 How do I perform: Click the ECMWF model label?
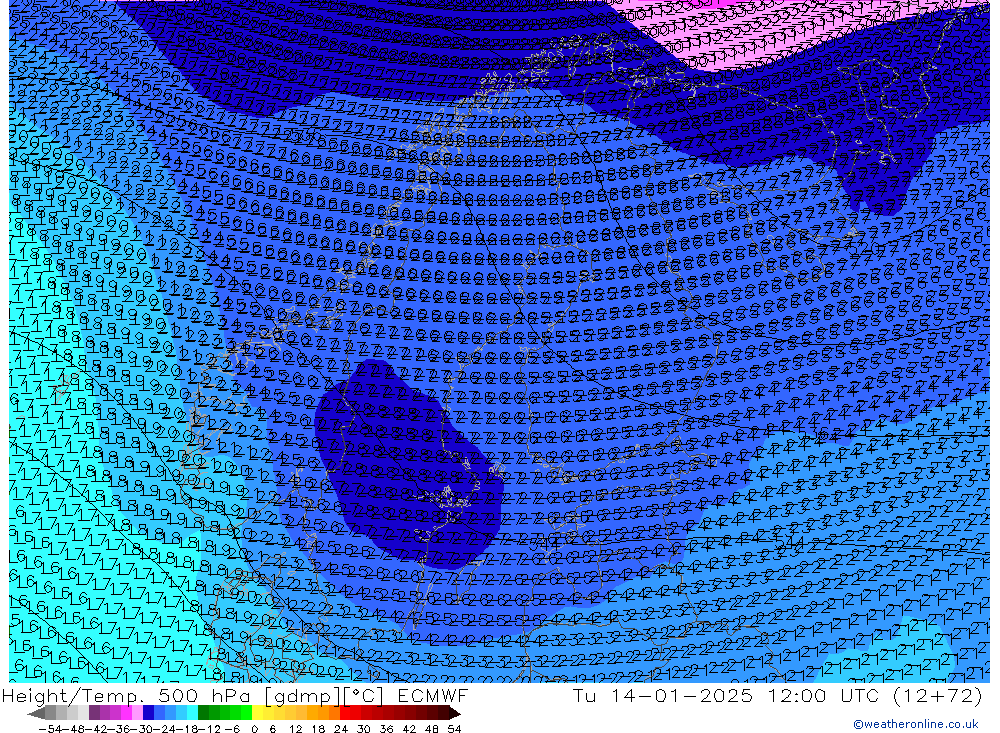432,695
